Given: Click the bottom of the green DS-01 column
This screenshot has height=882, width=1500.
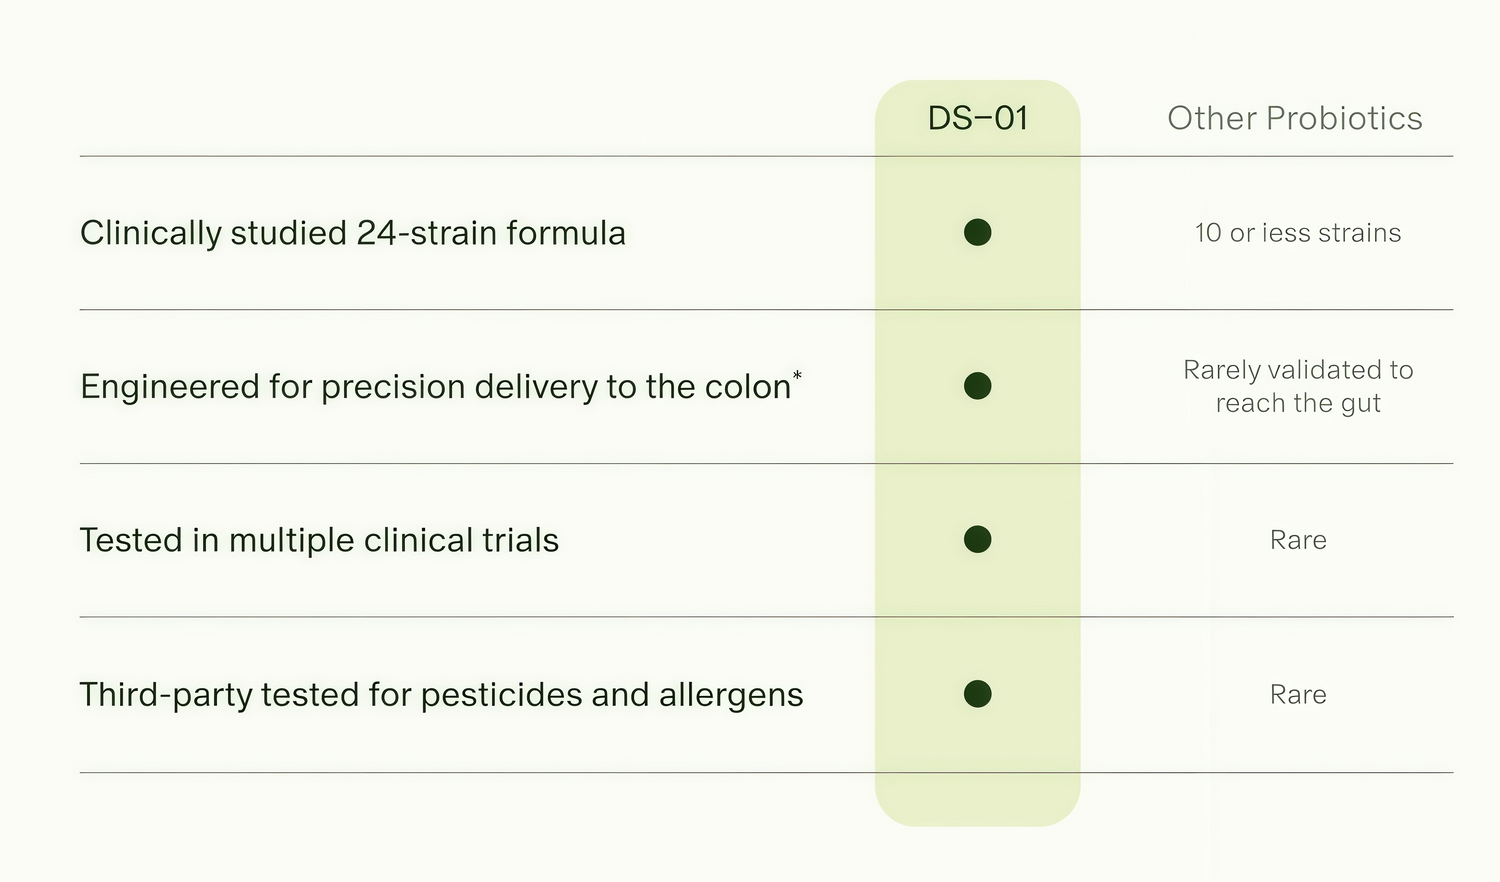Looking at the screenshot, I should tap(978, 800).
